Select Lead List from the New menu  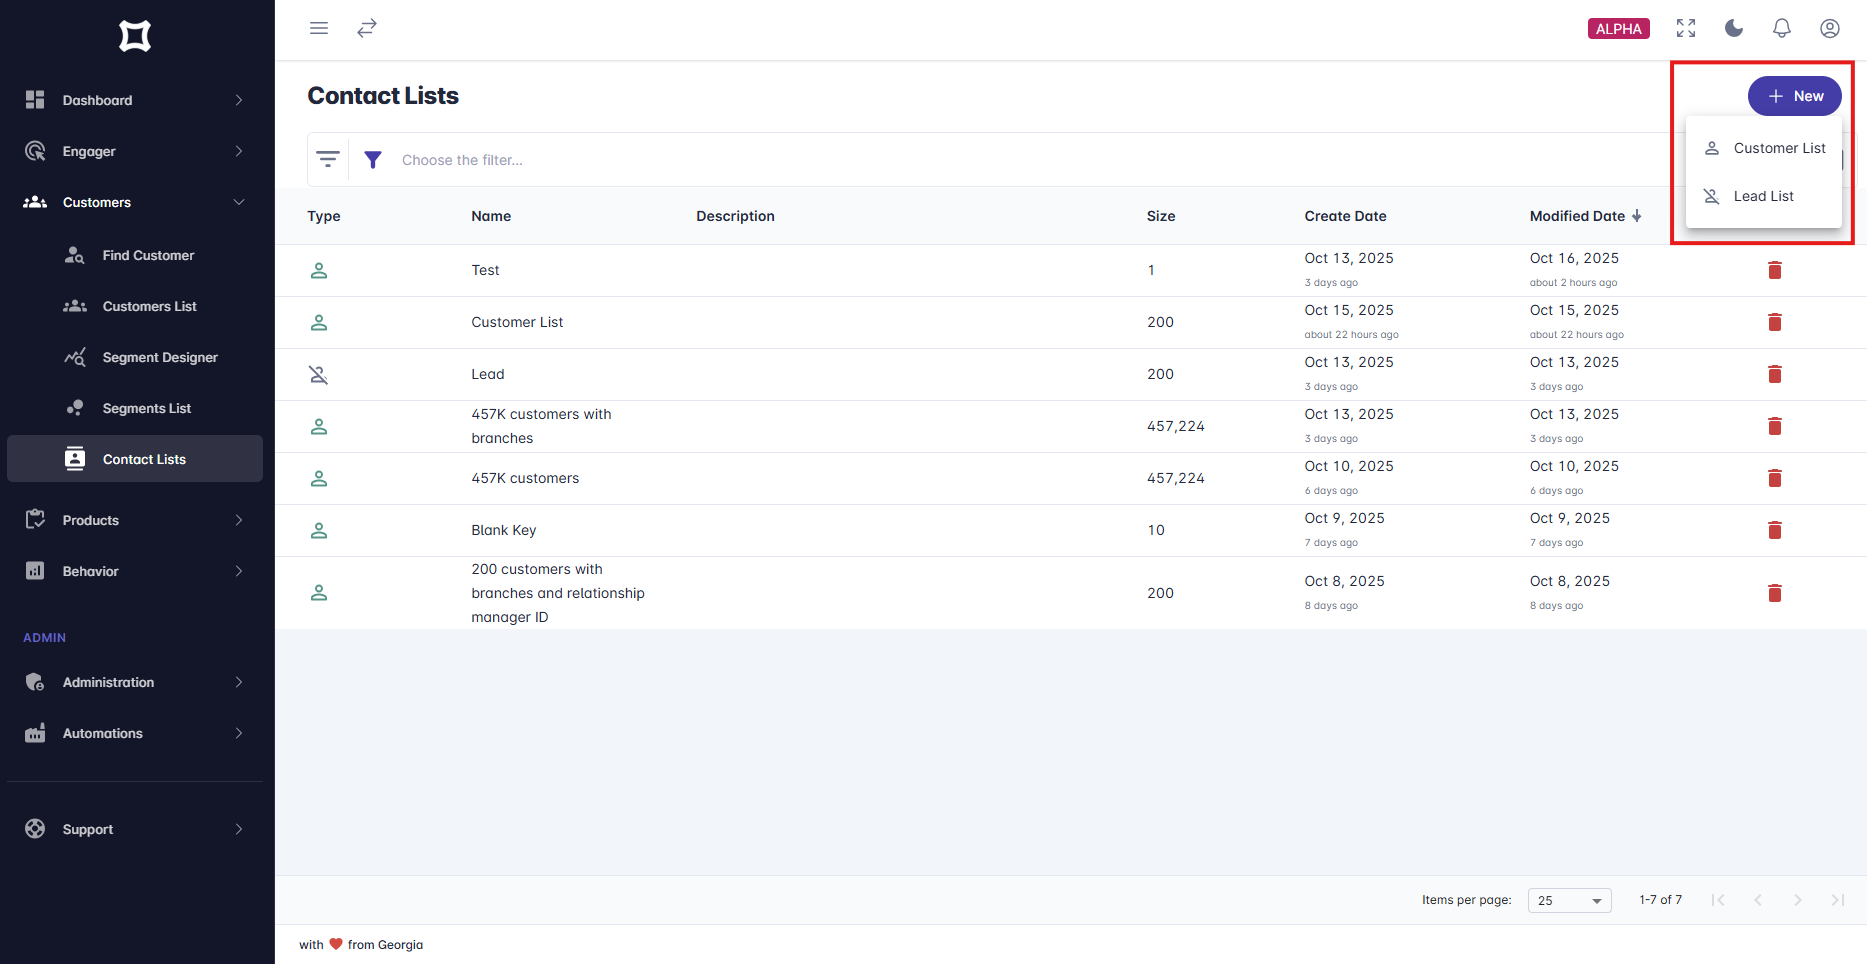(1763, 196)
